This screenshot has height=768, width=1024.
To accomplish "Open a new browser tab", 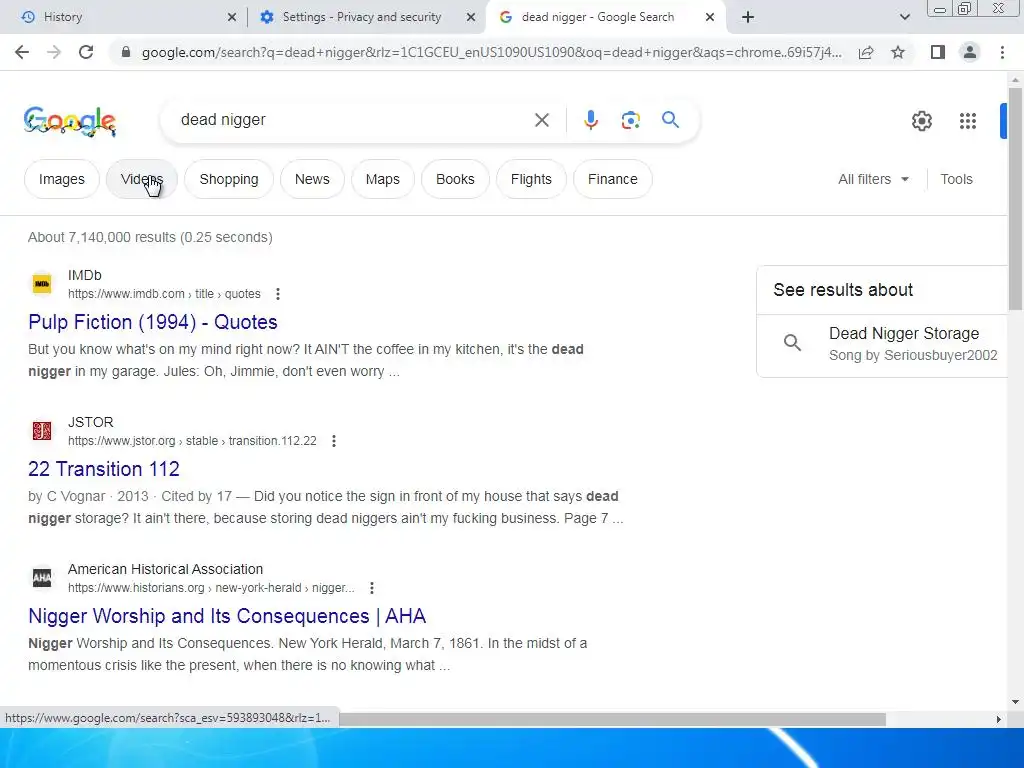I will click(x=748, y=17).
